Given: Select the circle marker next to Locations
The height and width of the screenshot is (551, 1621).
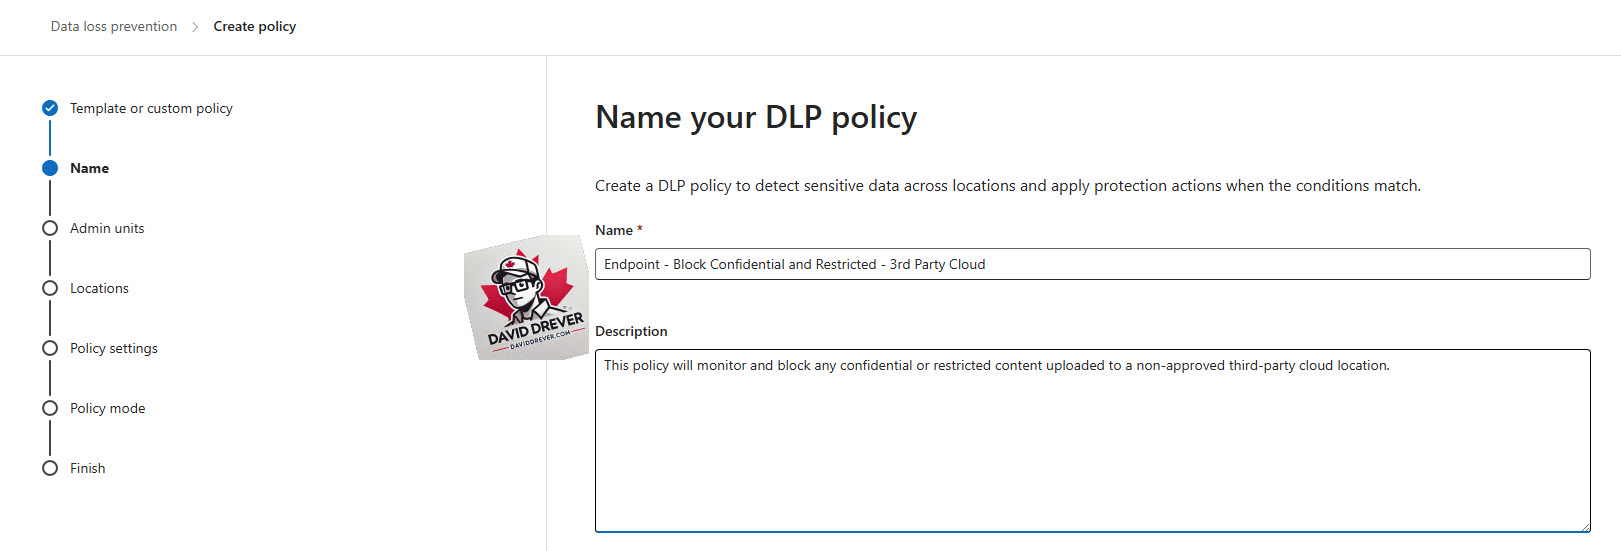Looking at the screenshot, I should click(x=50, y=288).
